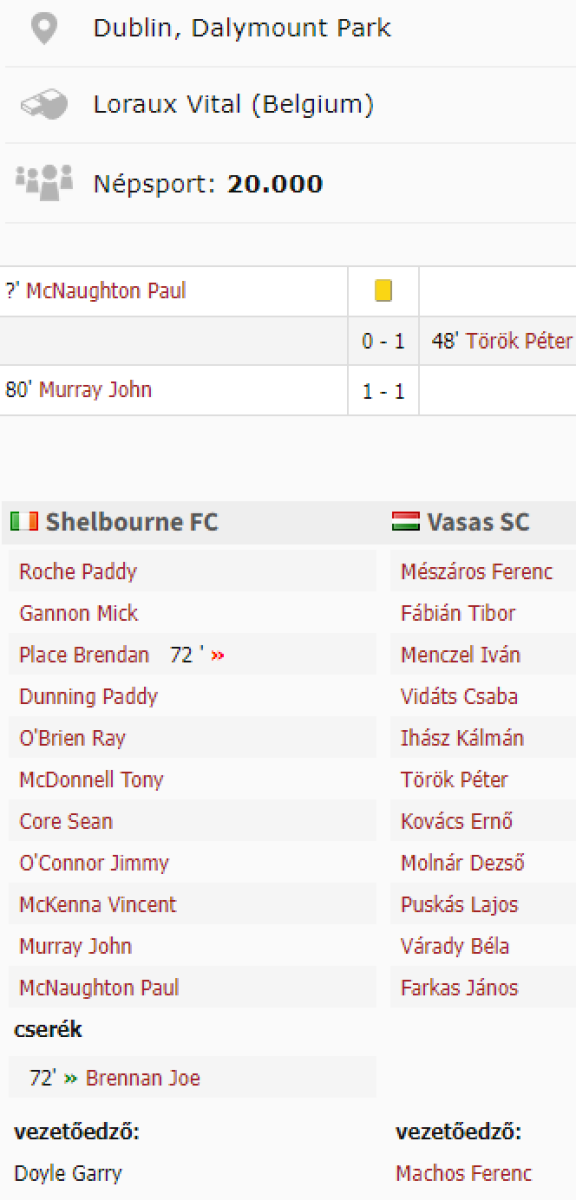Image resolution: width=576 pixels, height=1200 pixels.
Task: Click the Hungarian flag next to Vasas SC
Action: coord(405,522)
